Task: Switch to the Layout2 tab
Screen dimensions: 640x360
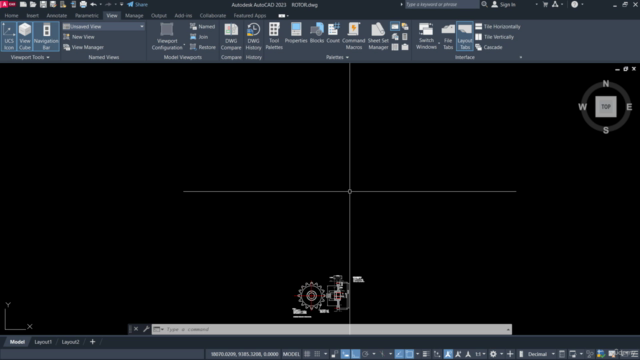Action: tap(70, 342)
